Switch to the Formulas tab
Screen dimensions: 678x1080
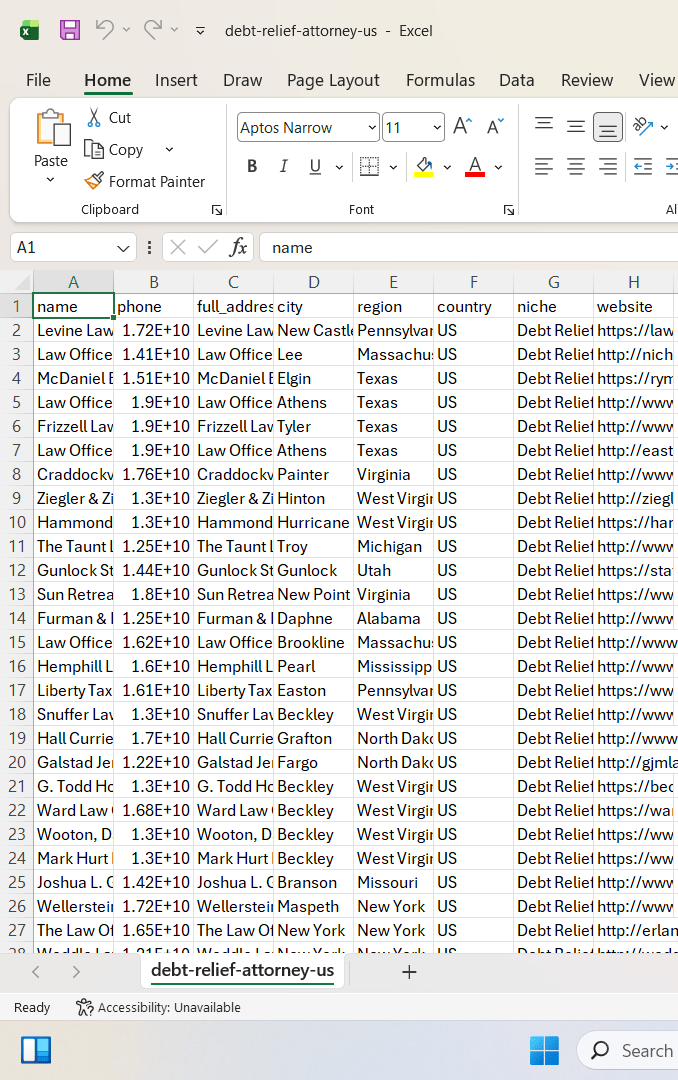click(440, 80)
